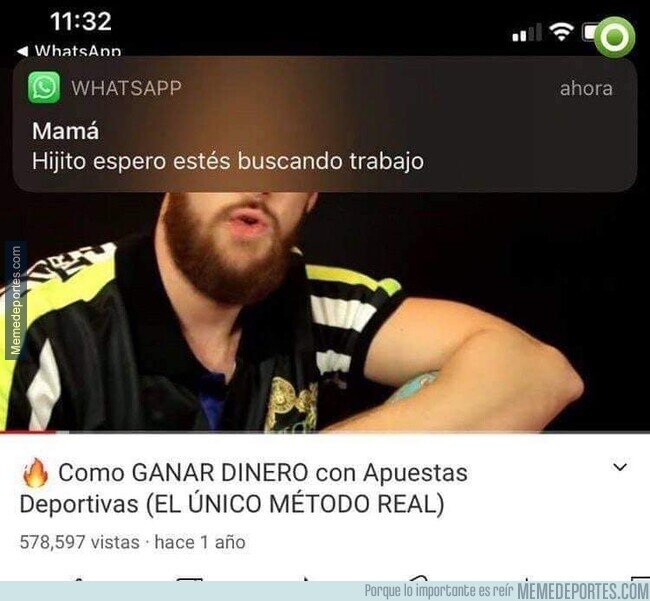This screenshot has height=601, width=650.
Task: Tap the video player showing bearded man
Action: pos(325,311)
